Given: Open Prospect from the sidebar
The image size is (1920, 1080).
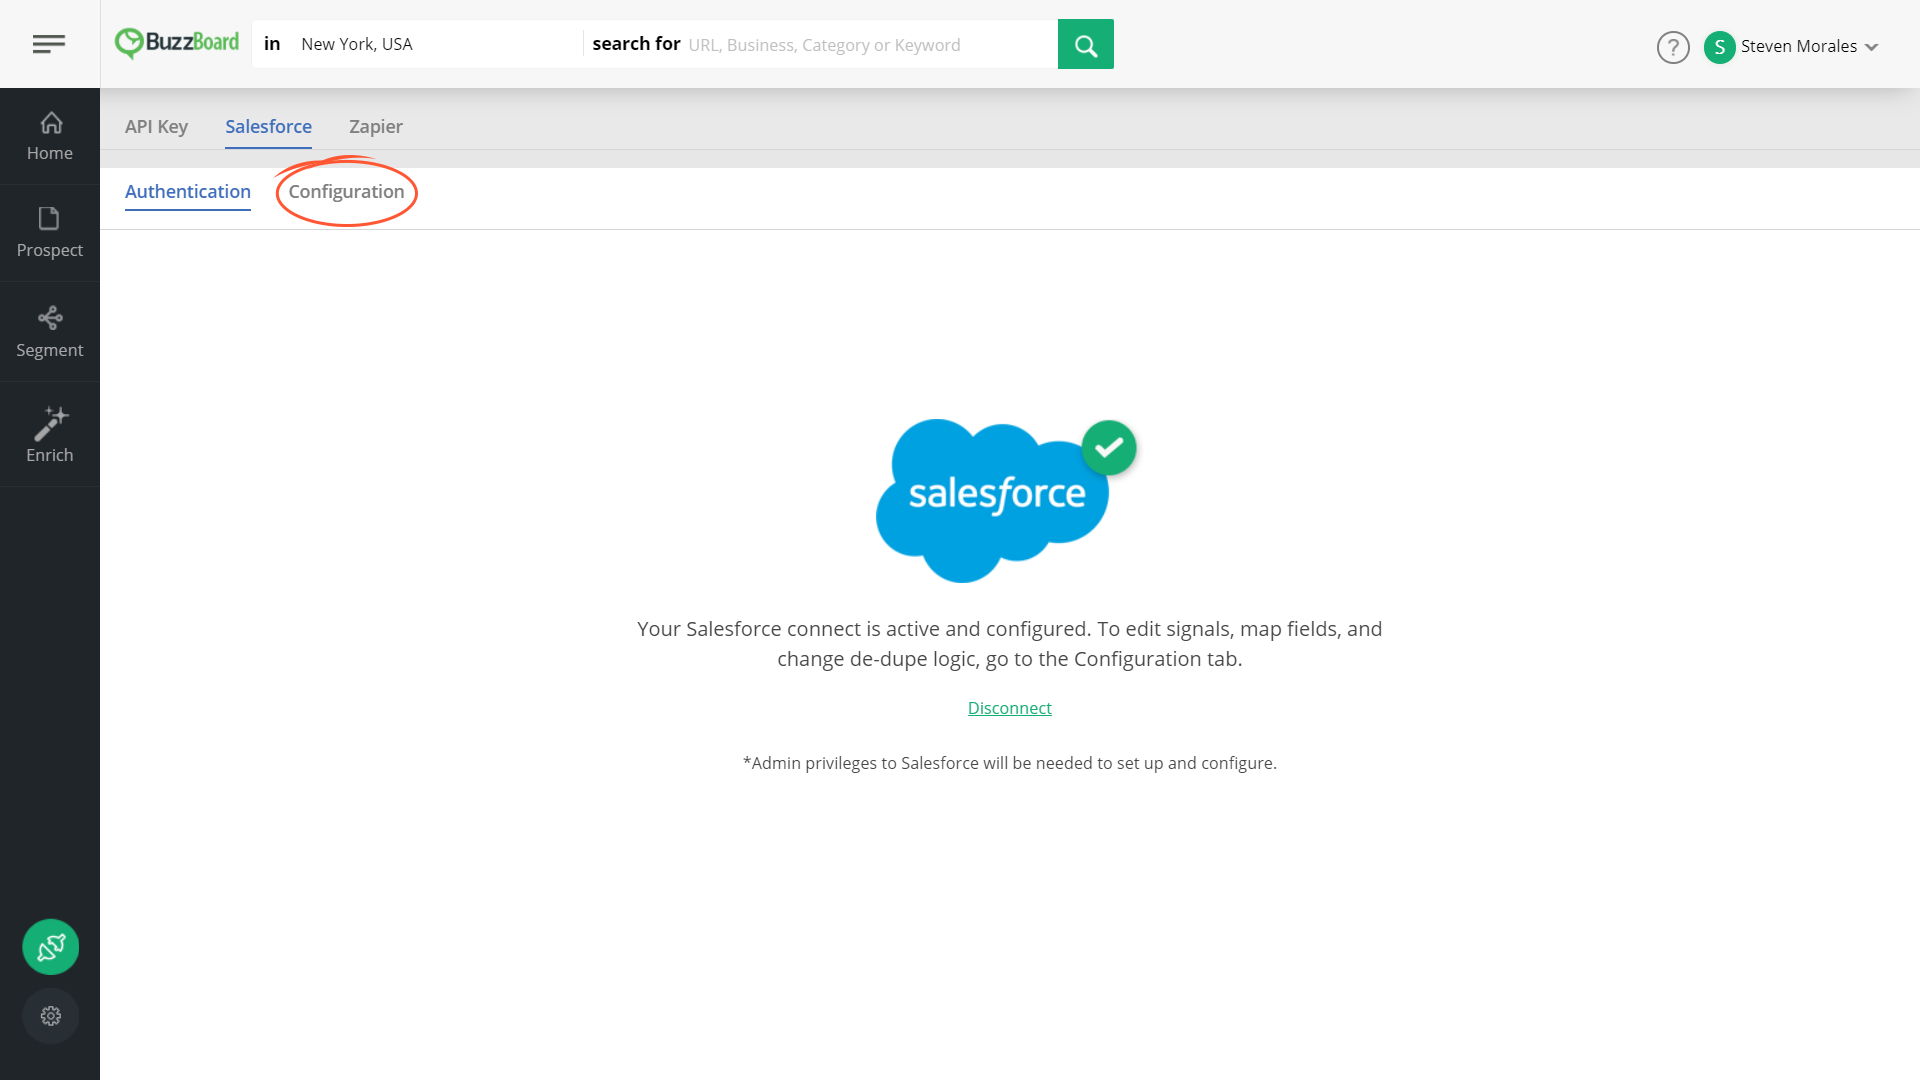Looking at the screenshot, I should pyautogui.click(x=50, y=233).
